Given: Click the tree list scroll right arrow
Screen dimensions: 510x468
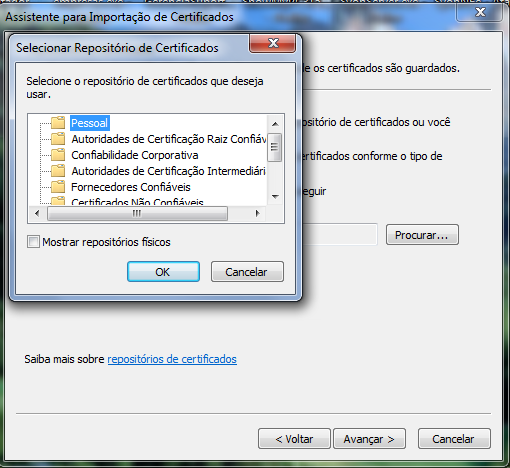Looking at the screenshot, I should (257, 213).
